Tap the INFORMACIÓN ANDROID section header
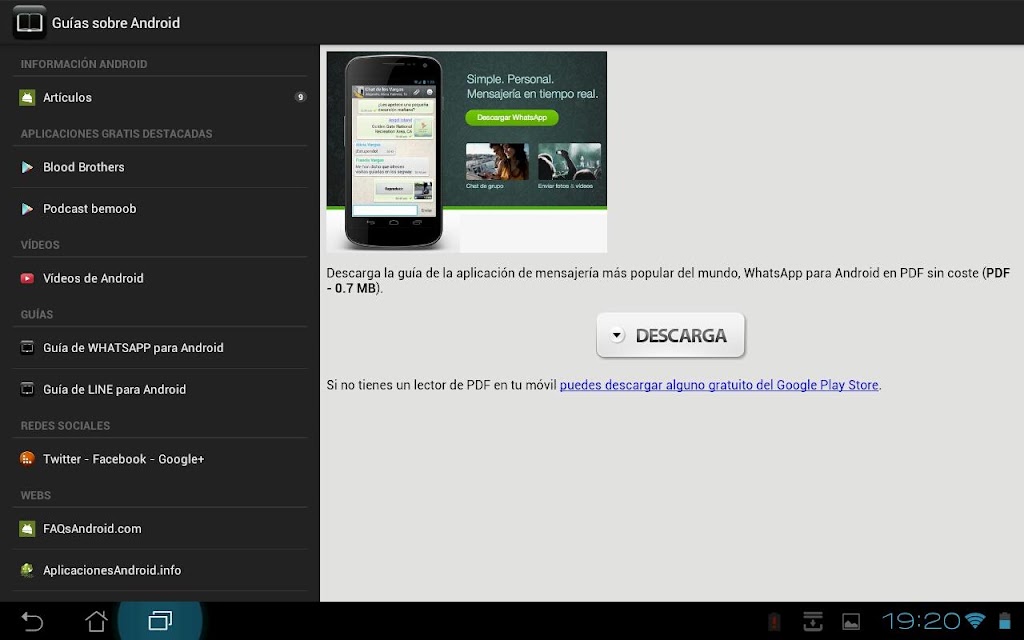1024x640 pixels. (84, 64)
